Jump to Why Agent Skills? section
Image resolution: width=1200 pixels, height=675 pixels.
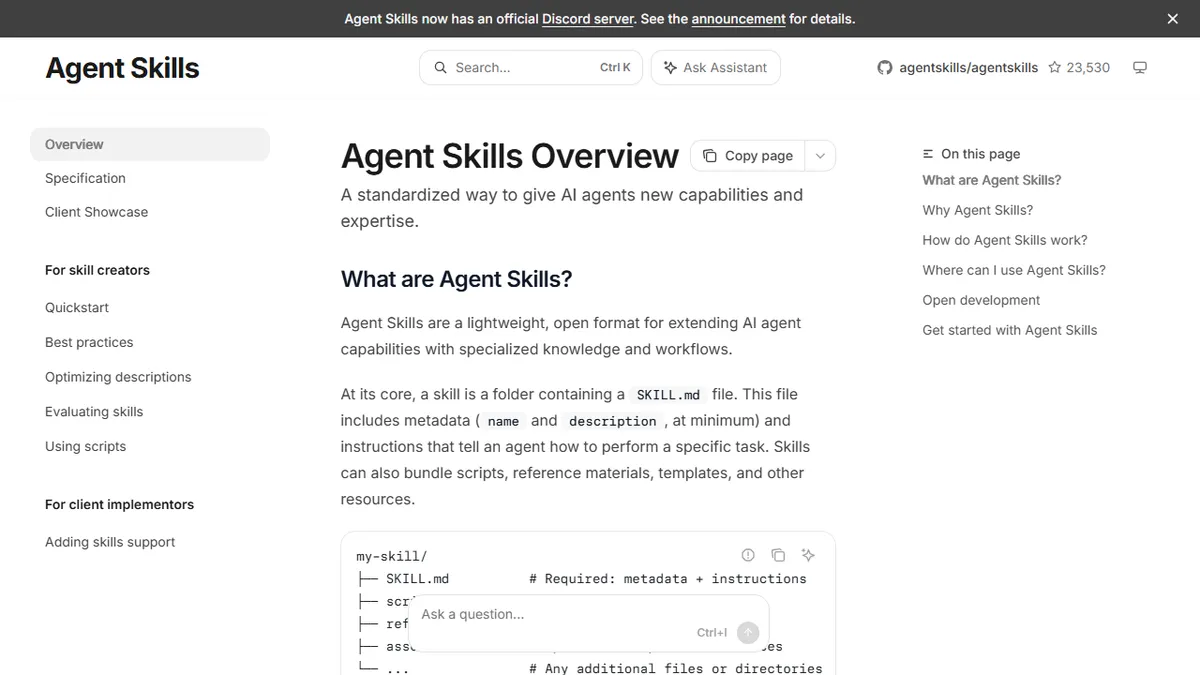[x=978, y=210]
